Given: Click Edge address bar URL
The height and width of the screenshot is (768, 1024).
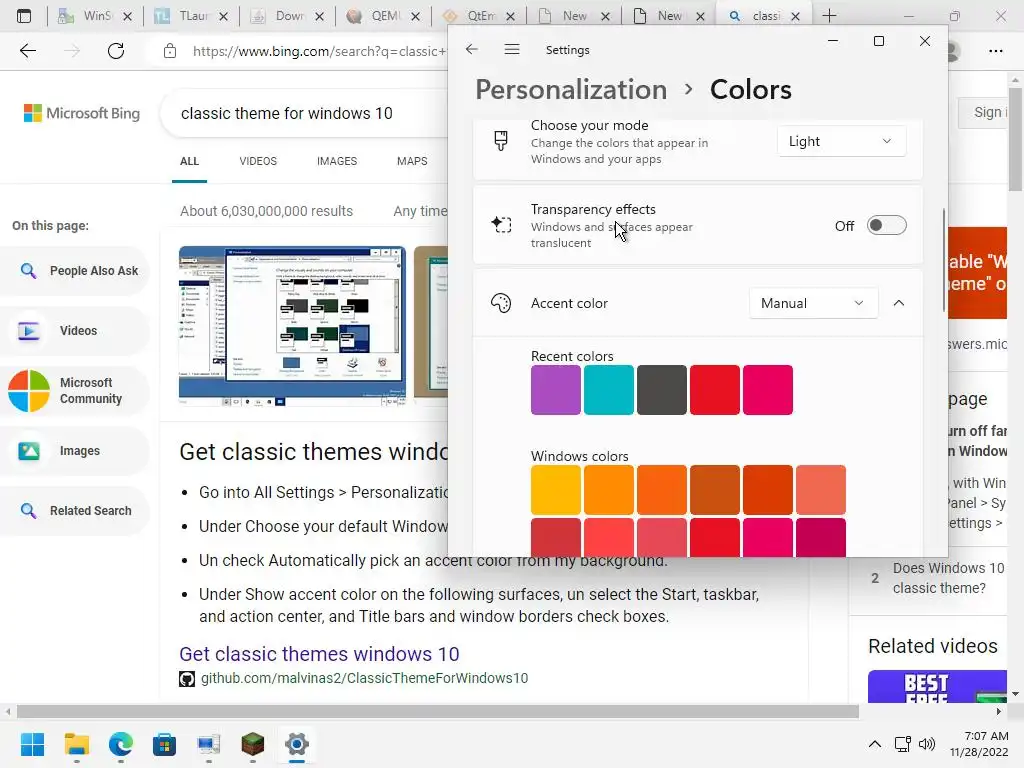Looking at the screenshot, I should [319, 51].
